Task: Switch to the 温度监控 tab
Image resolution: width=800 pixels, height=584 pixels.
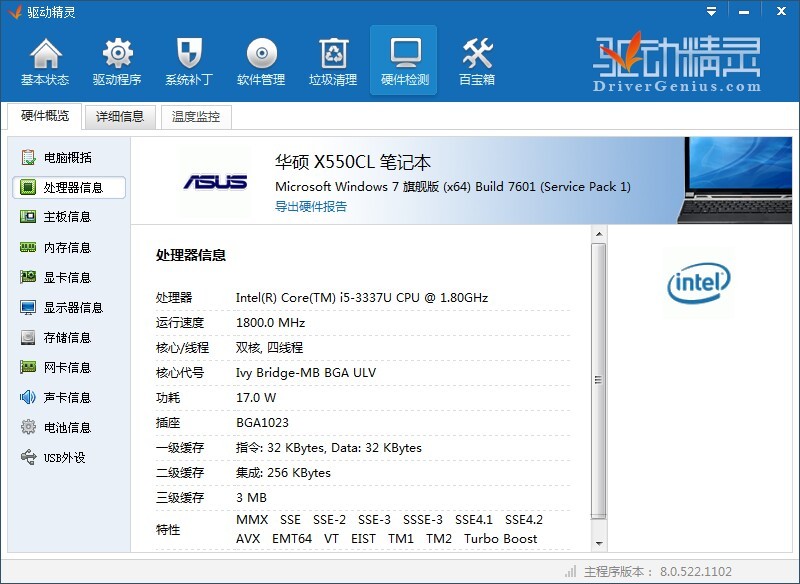Action: [x=196, y=117]
